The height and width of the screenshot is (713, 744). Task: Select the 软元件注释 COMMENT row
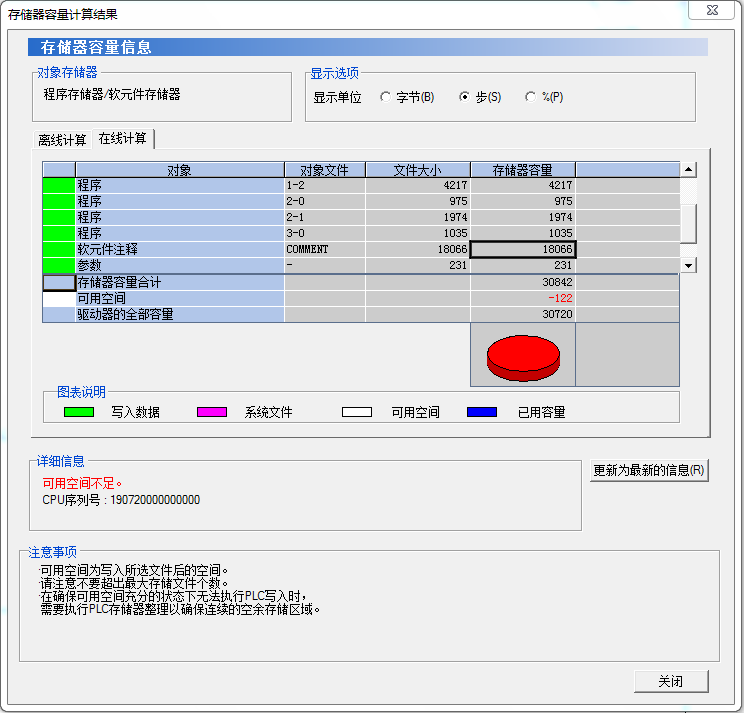pyautogui.click(x=180, y=249)
